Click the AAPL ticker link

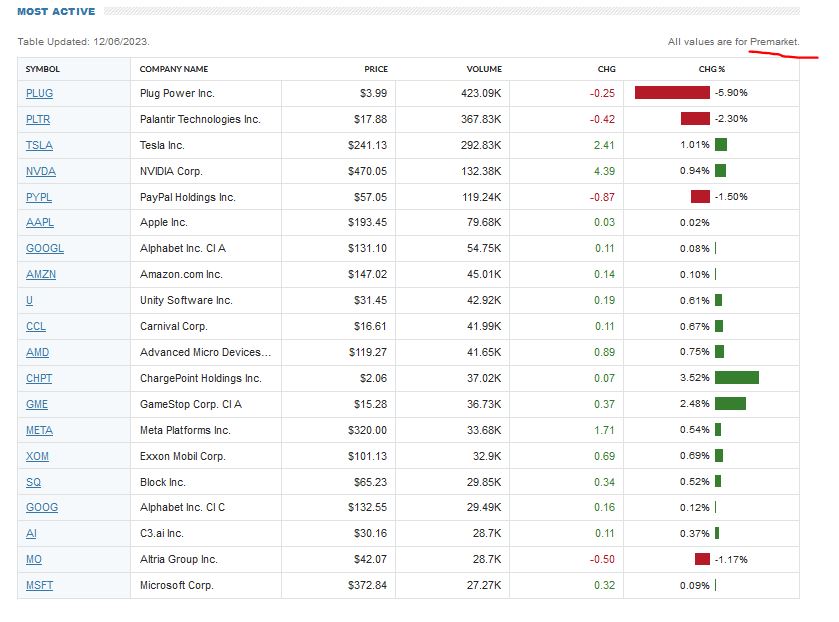pyautogui.click(x=39, y=223)
